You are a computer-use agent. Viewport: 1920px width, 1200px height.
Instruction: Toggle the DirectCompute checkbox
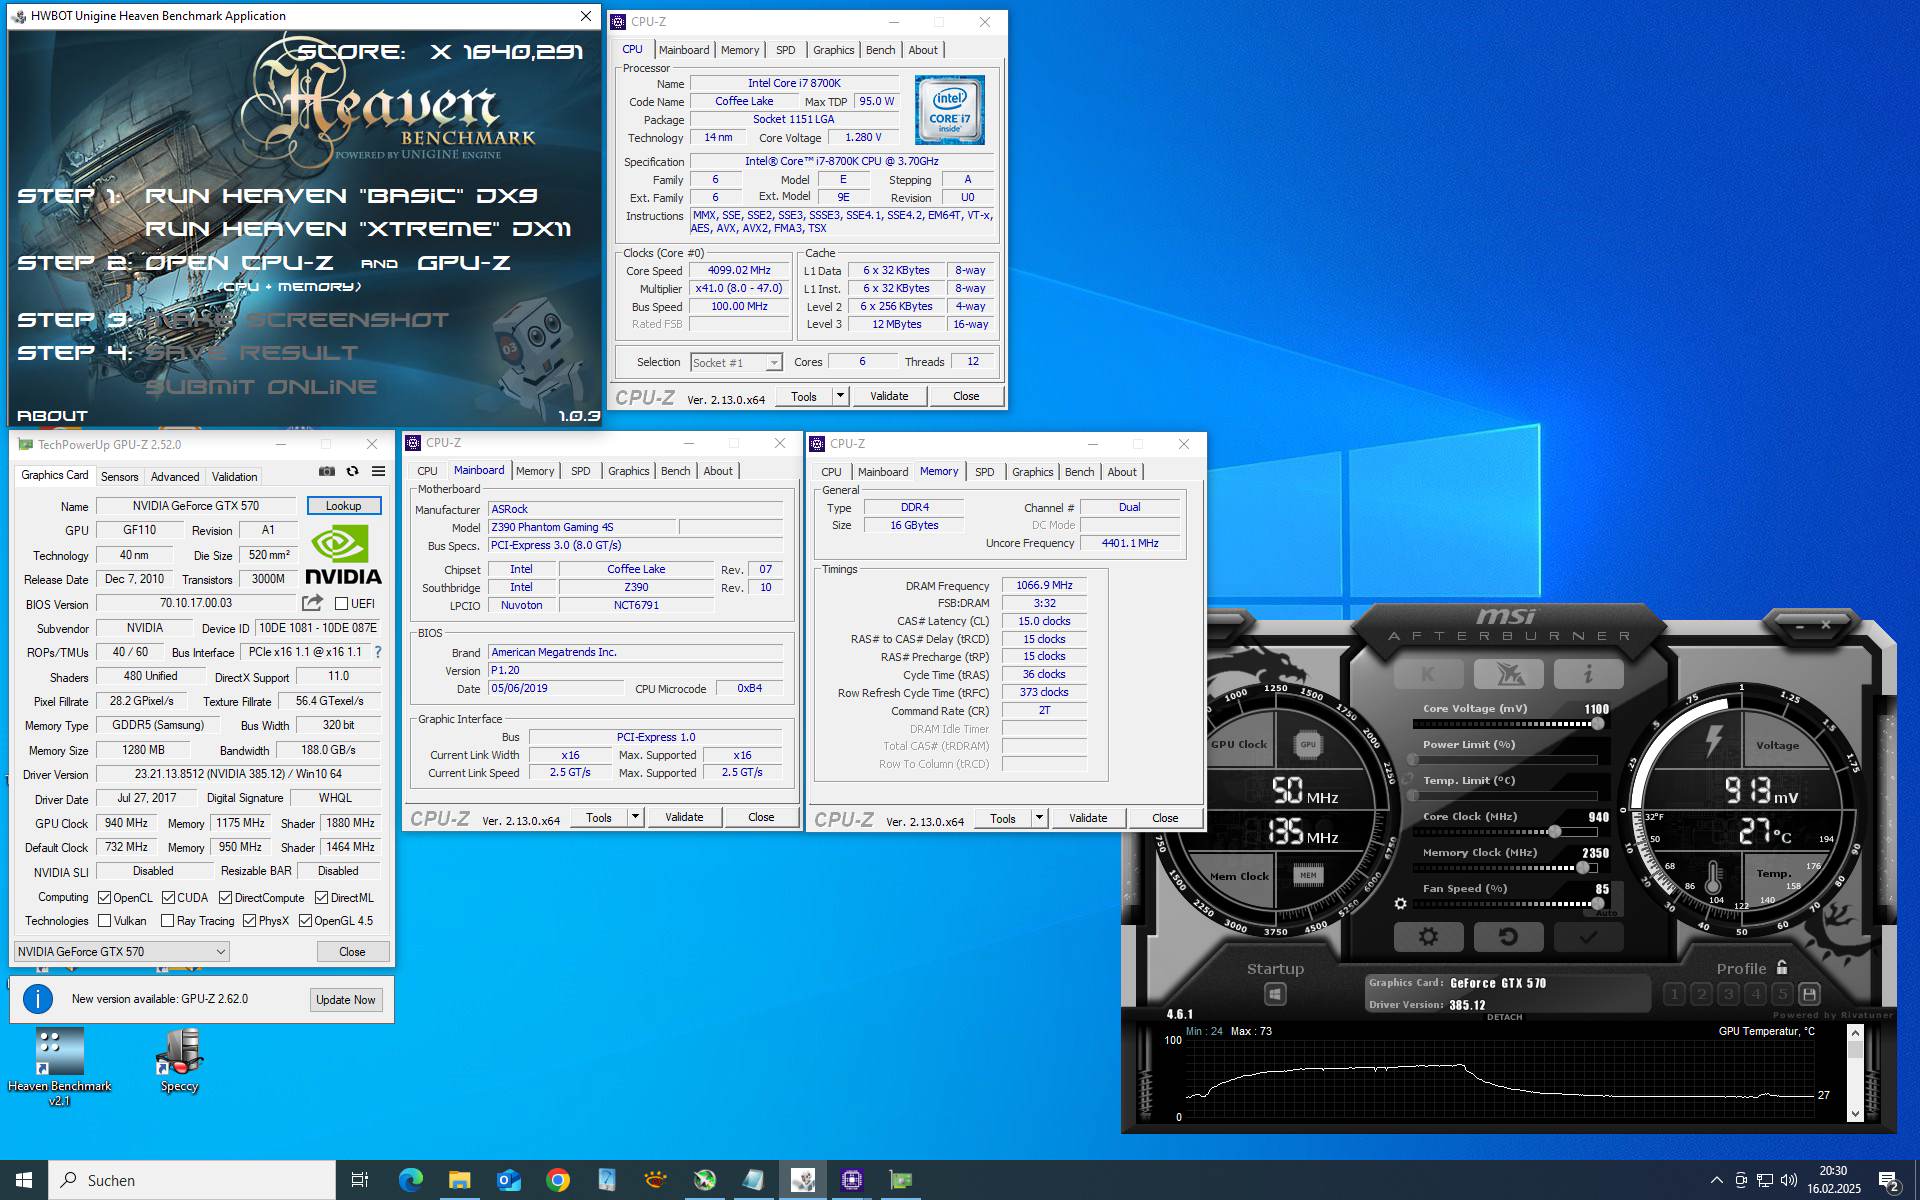point(225,897)
